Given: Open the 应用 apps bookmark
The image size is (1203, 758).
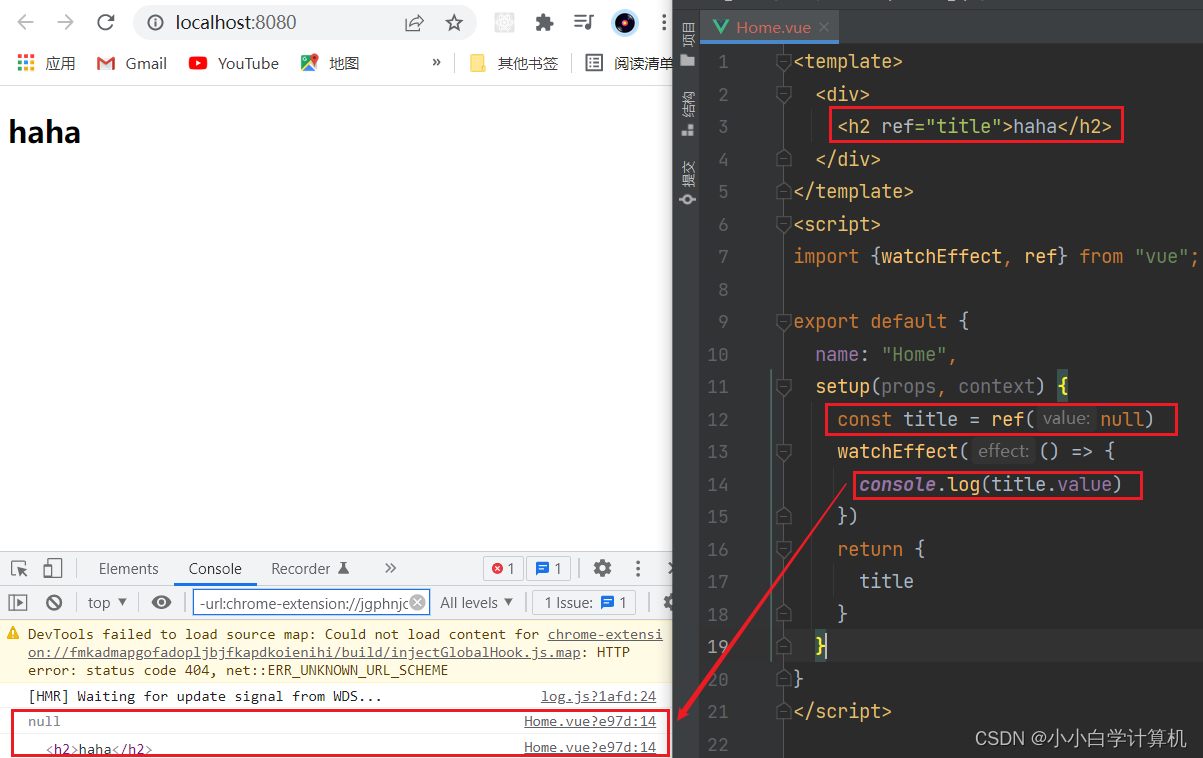Looking at the screenshot, I should tap(46, 63).
